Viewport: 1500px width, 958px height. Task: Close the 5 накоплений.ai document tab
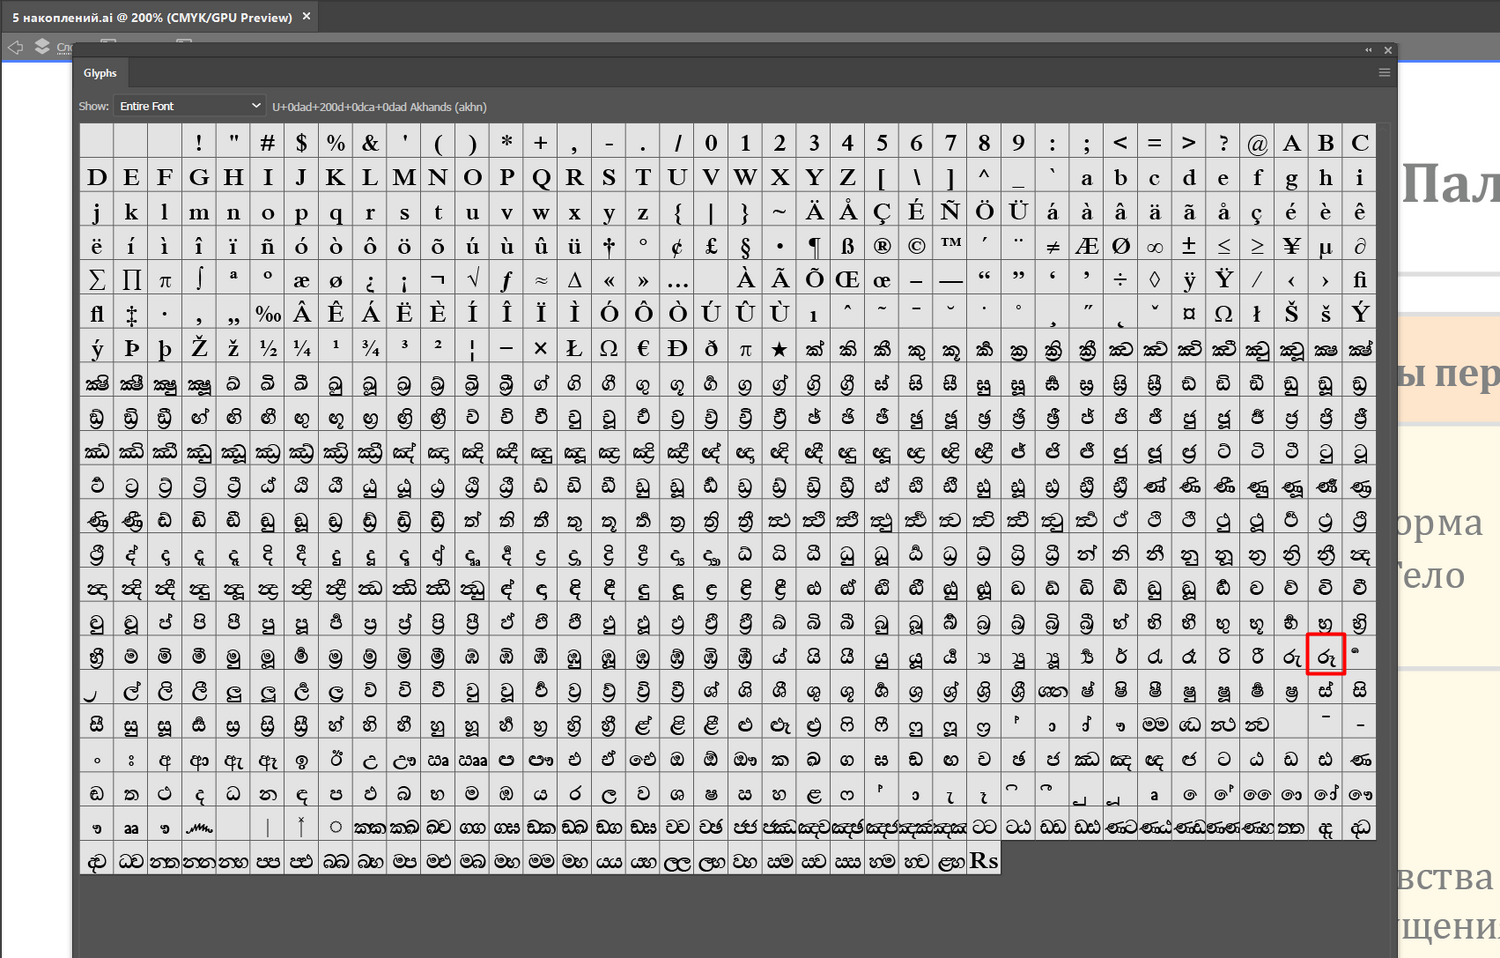[x=306, y=16]
